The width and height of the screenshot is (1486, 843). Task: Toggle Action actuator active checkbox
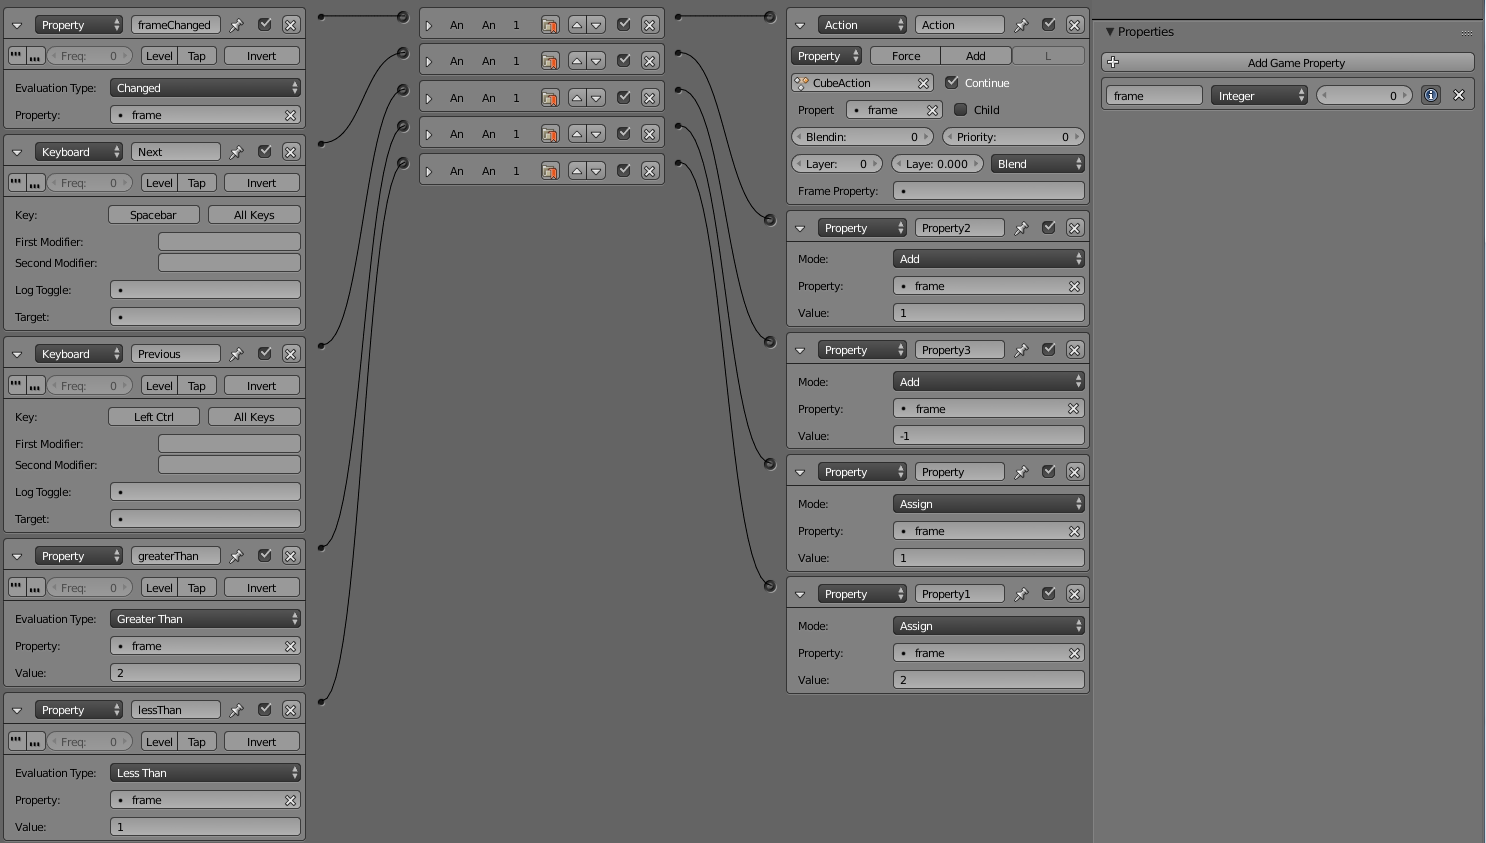(1048, 25)
